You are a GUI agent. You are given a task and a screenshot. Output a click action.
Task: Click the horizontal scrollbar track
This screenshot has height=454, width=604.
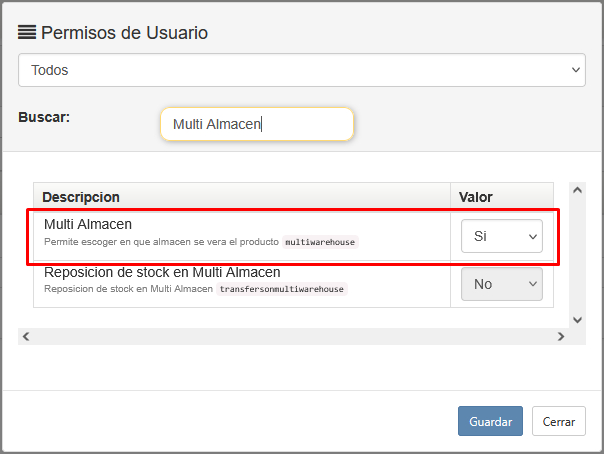pyautogui.click(x=294, y=337)
